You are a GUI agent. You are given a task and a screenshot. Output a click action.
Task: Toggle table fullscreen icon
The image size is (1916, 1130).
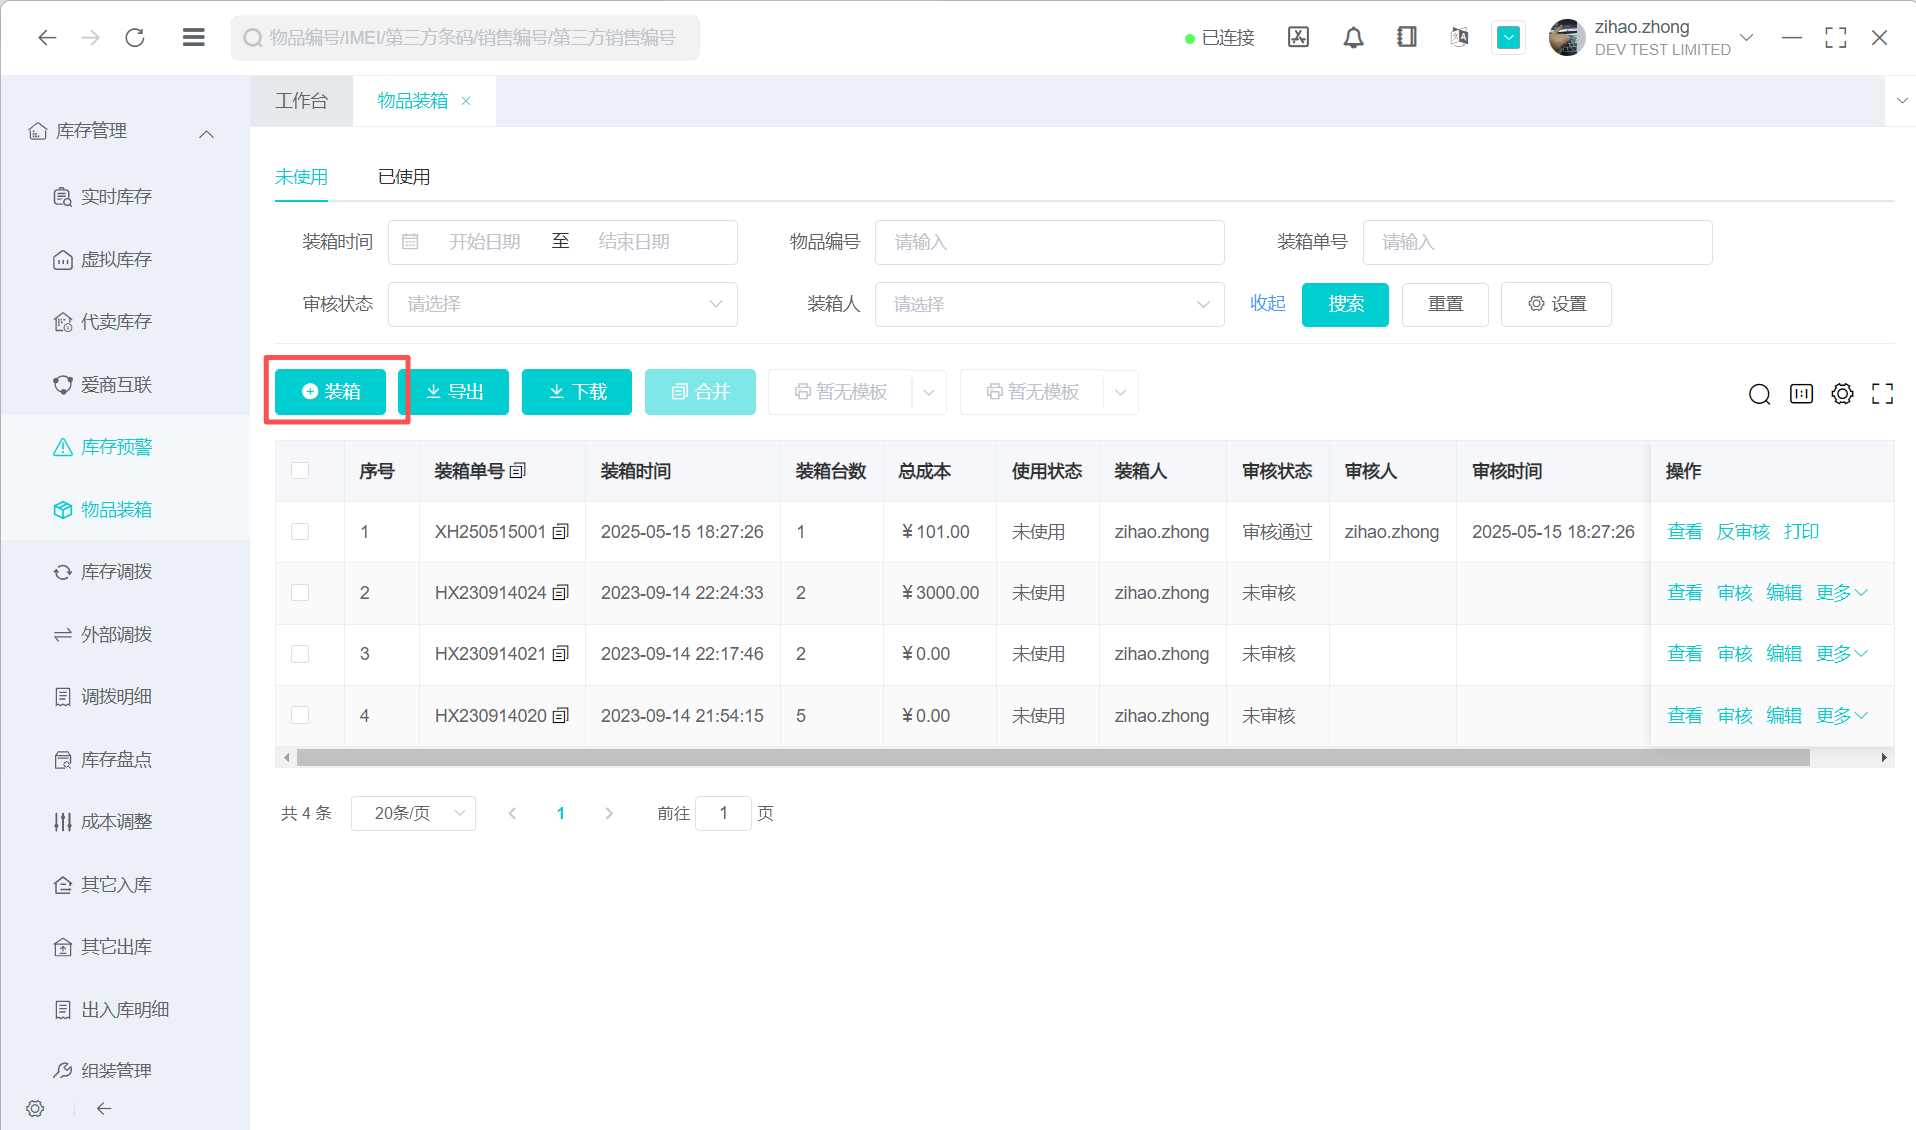pyautogui.click(x=1882, y=394)
